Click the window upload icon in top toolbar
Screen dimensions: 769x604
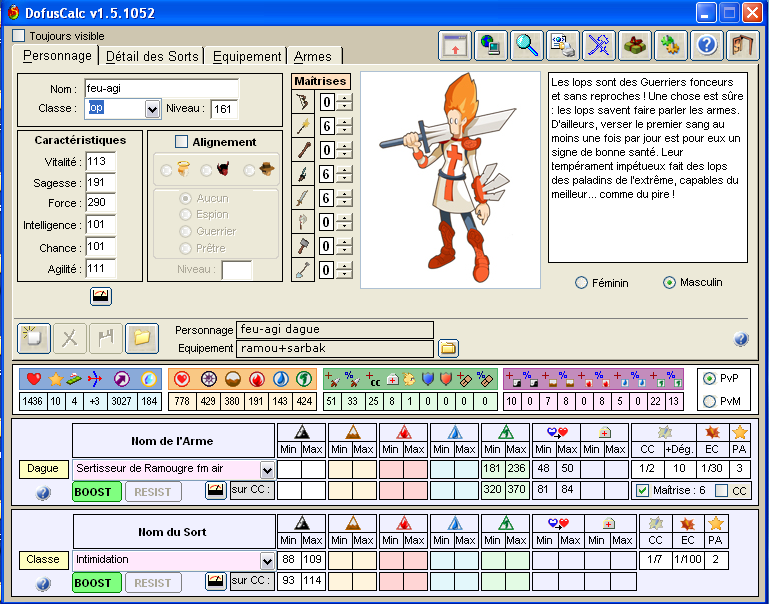455,46
